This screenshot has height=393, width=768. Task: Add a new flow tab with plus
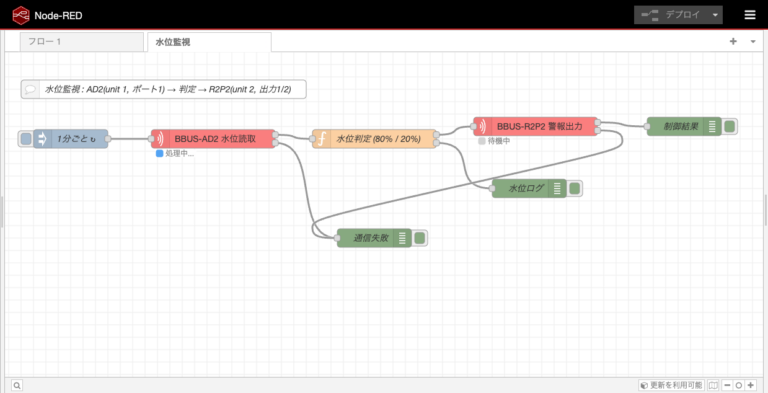click(733, 42)
